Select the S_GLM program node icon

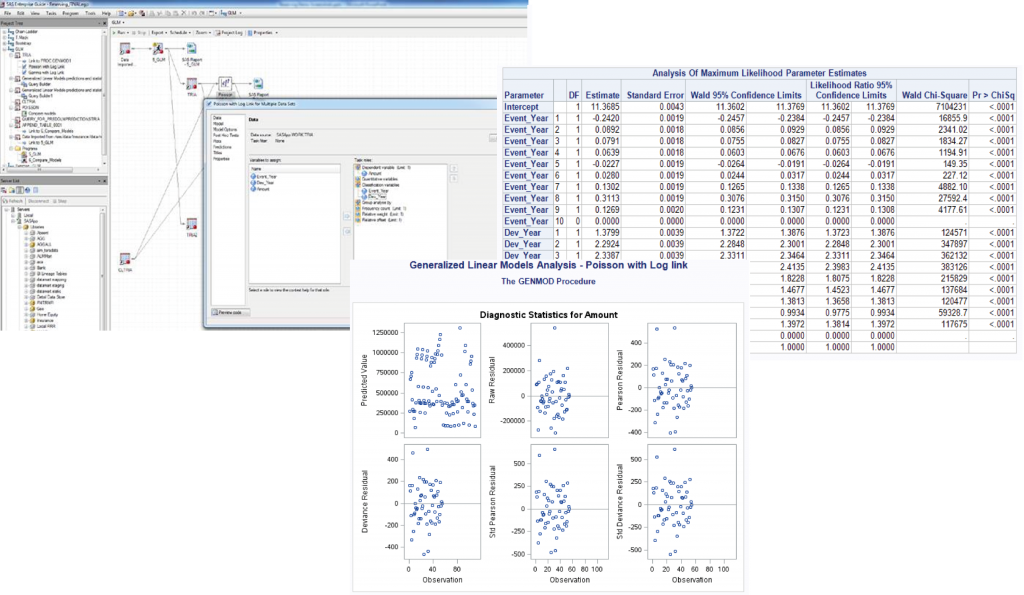159,49
